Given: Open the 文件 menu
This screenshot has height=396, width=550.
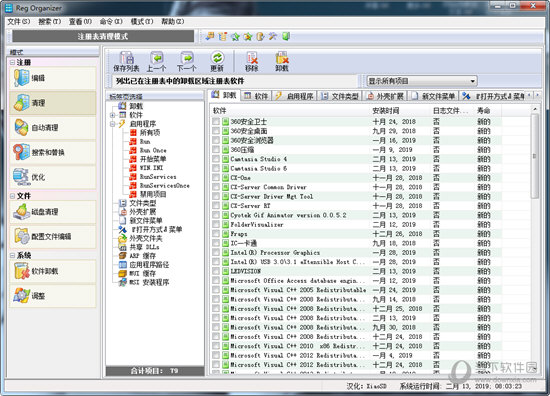Looking at the screenshot, I should (x=19, y=22).
